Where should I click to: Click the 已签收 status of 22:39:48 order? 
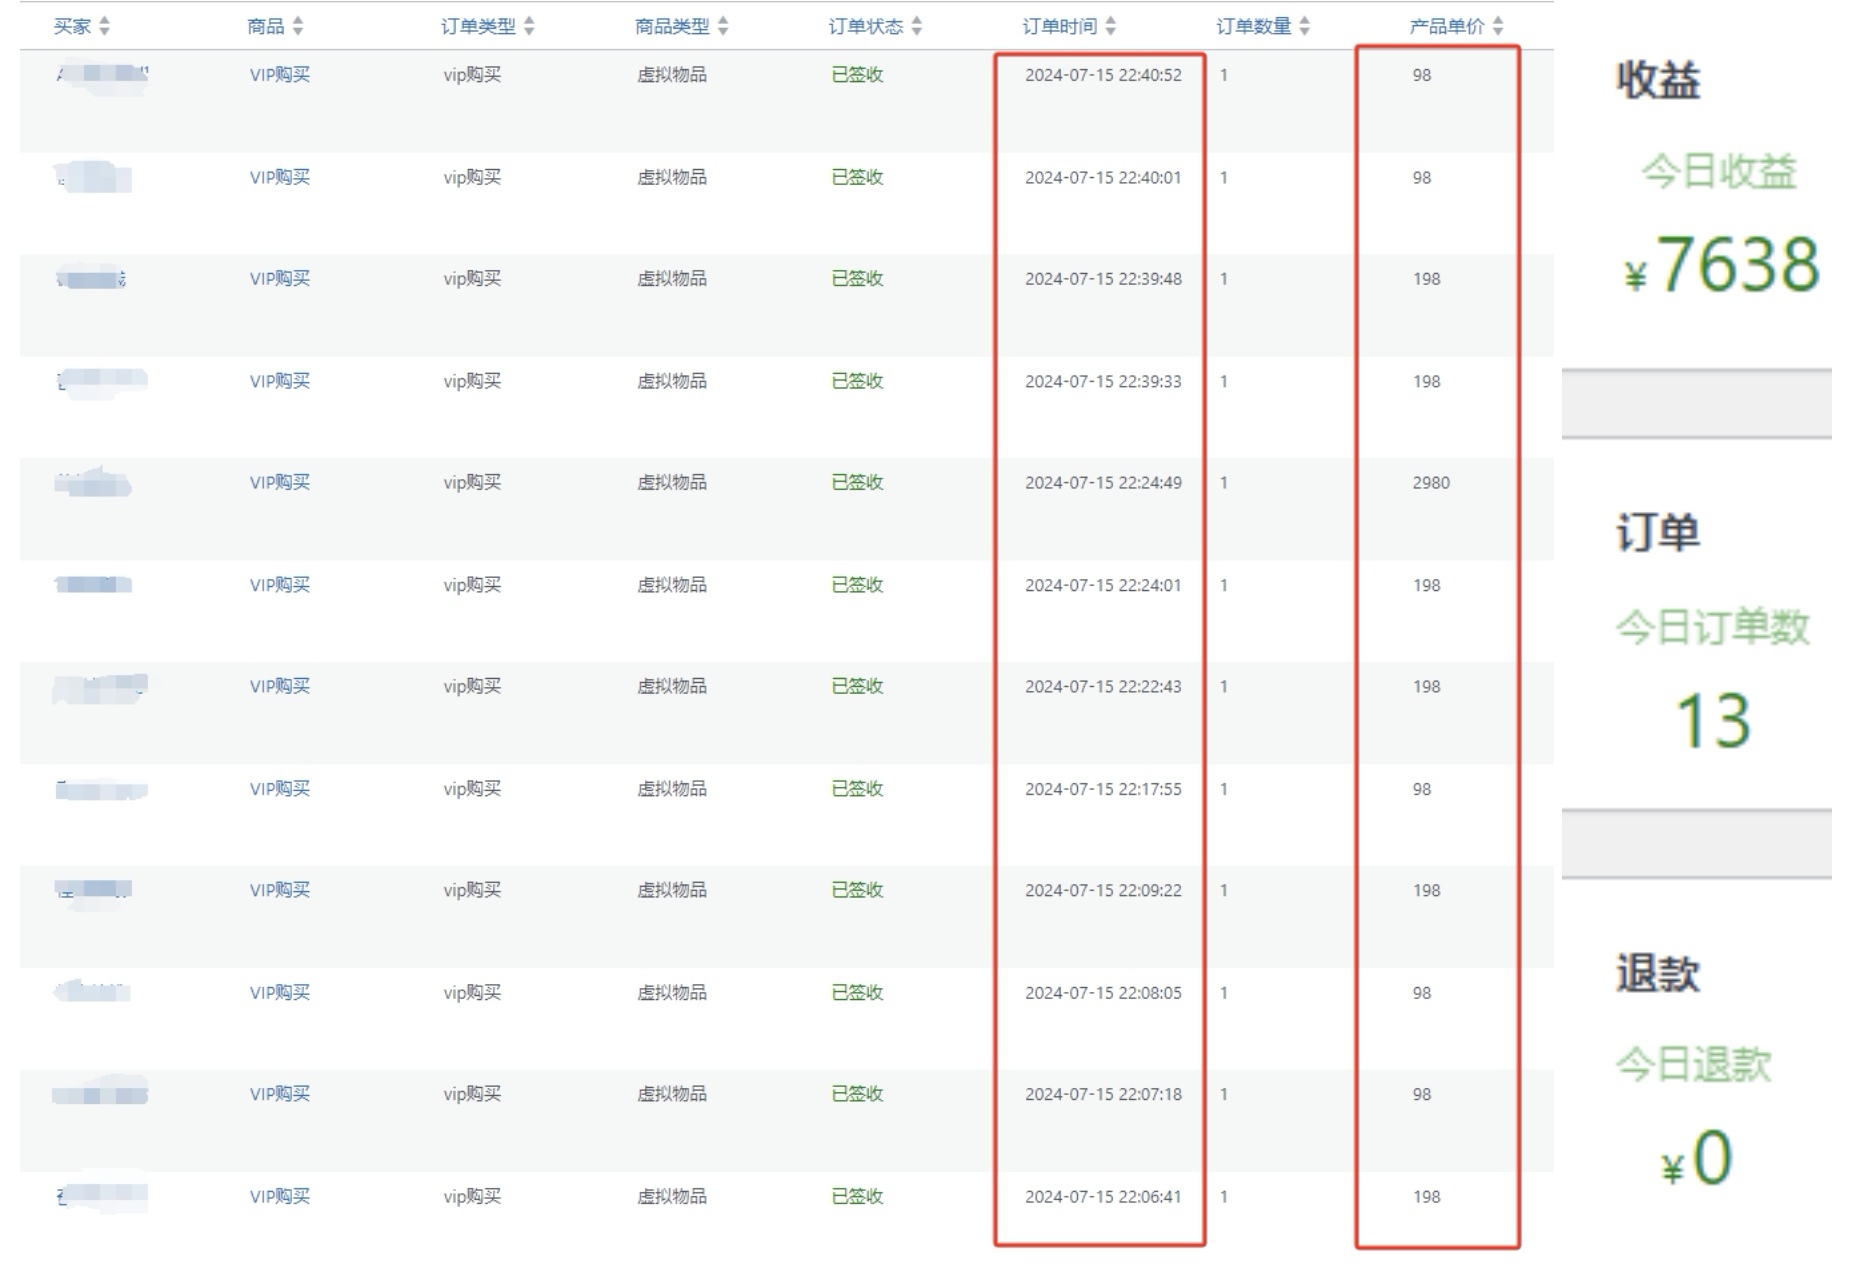click(857, 279)
